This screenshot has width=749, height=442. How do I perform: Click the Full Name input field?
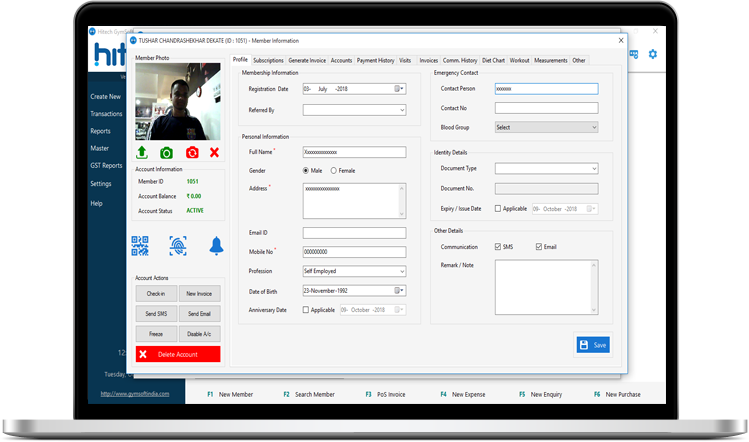tap(354, 152)
